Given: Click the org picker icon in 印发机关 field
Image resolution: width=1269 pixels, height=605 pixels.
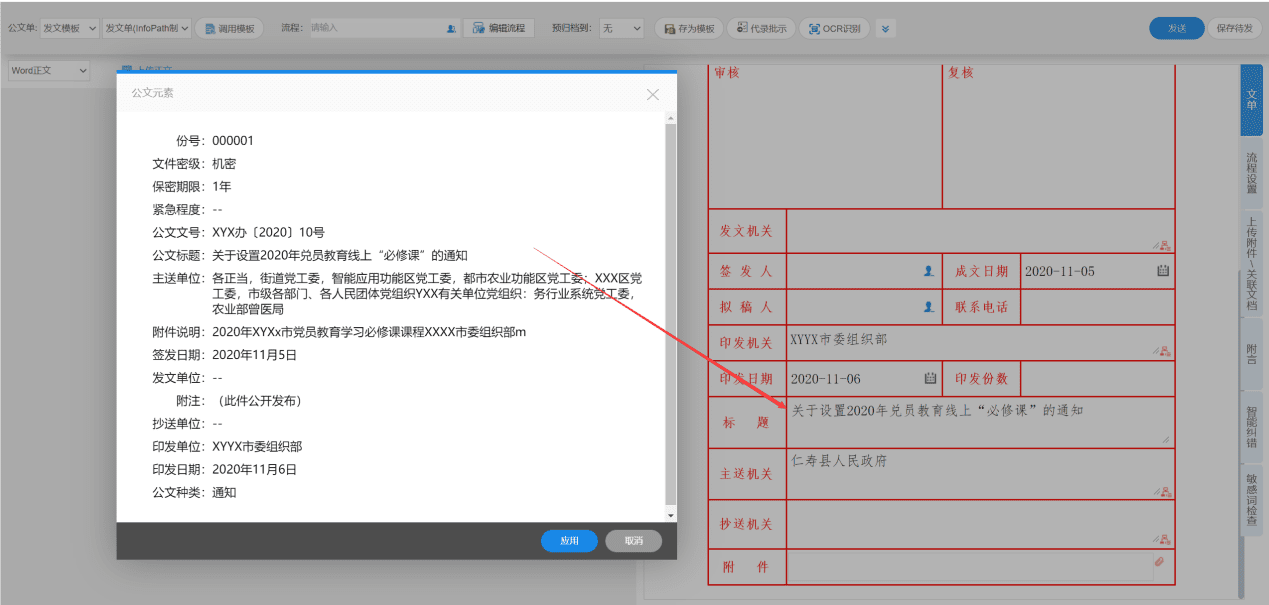Looking at the screenshot, I should [x=1163, y=351].
